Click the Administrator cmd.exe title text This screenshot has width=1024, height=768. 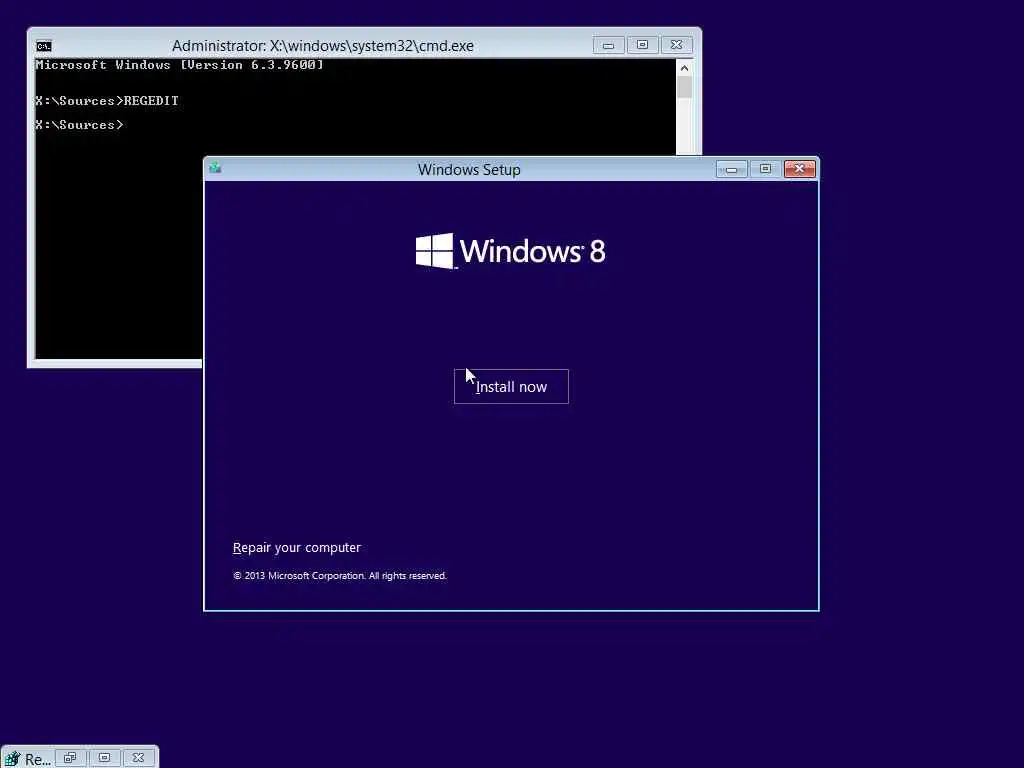tap(323, 46)
